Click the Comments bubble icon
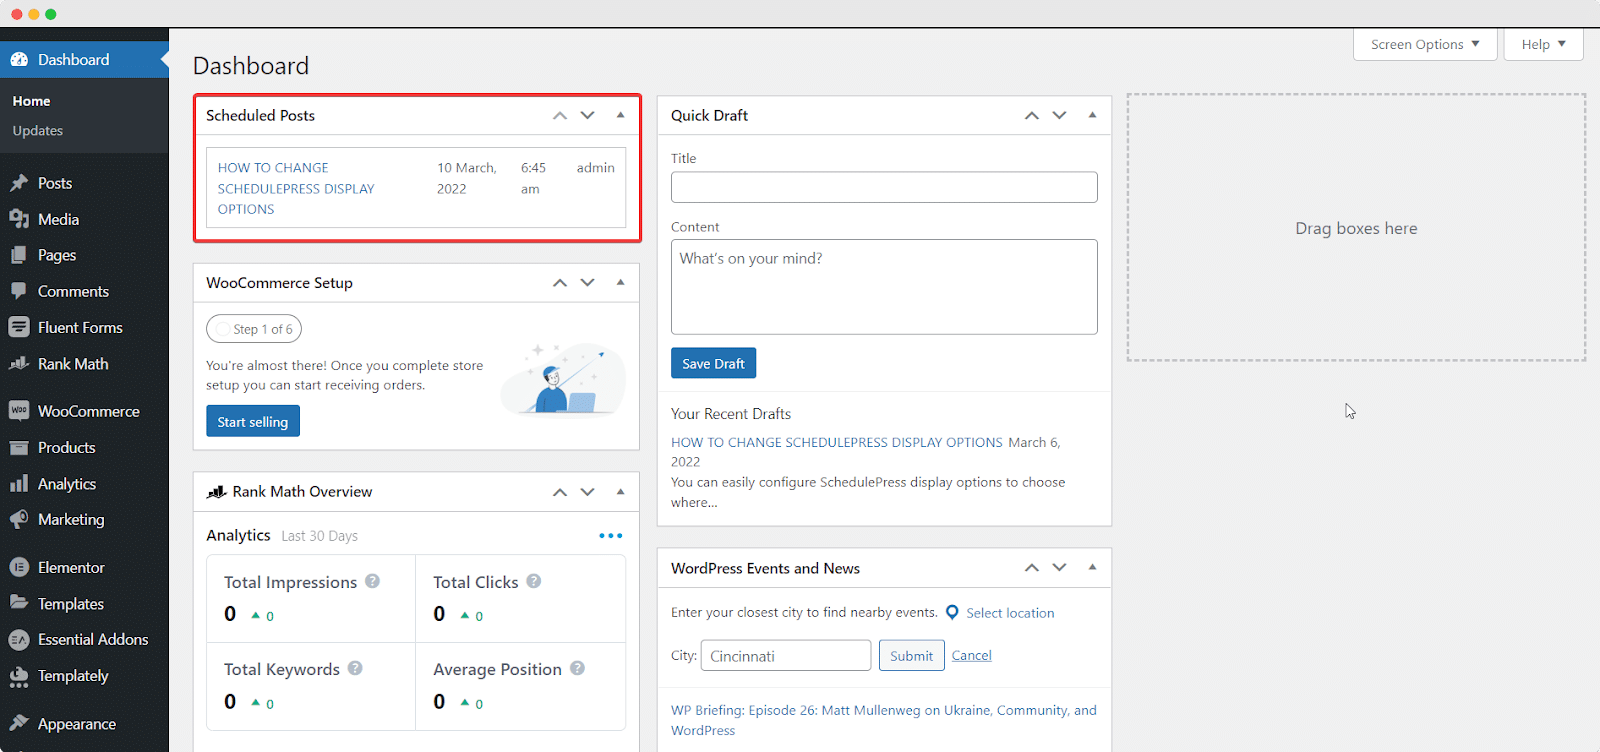The height and width of the screenshot is (752, 1600). [x=19, y=291]
